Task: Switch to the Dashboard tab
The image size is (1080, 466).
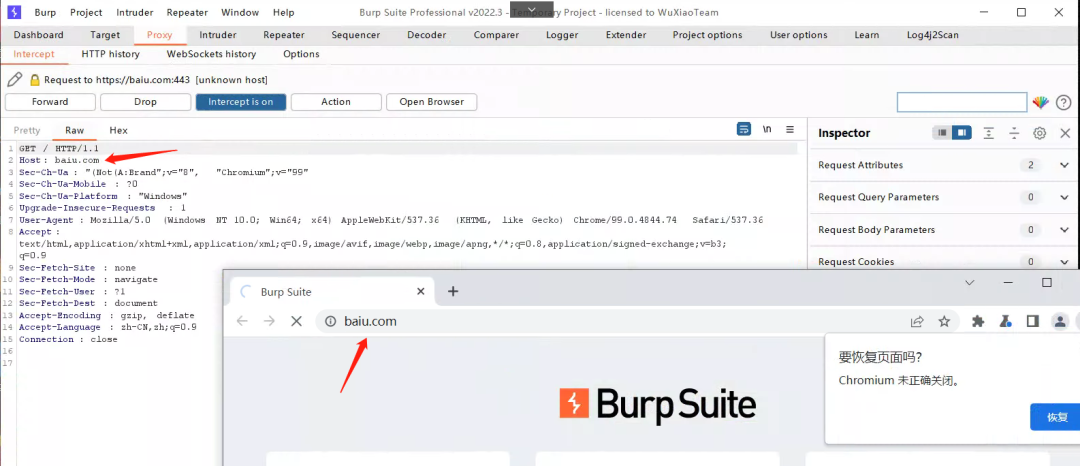Action: 39,35
